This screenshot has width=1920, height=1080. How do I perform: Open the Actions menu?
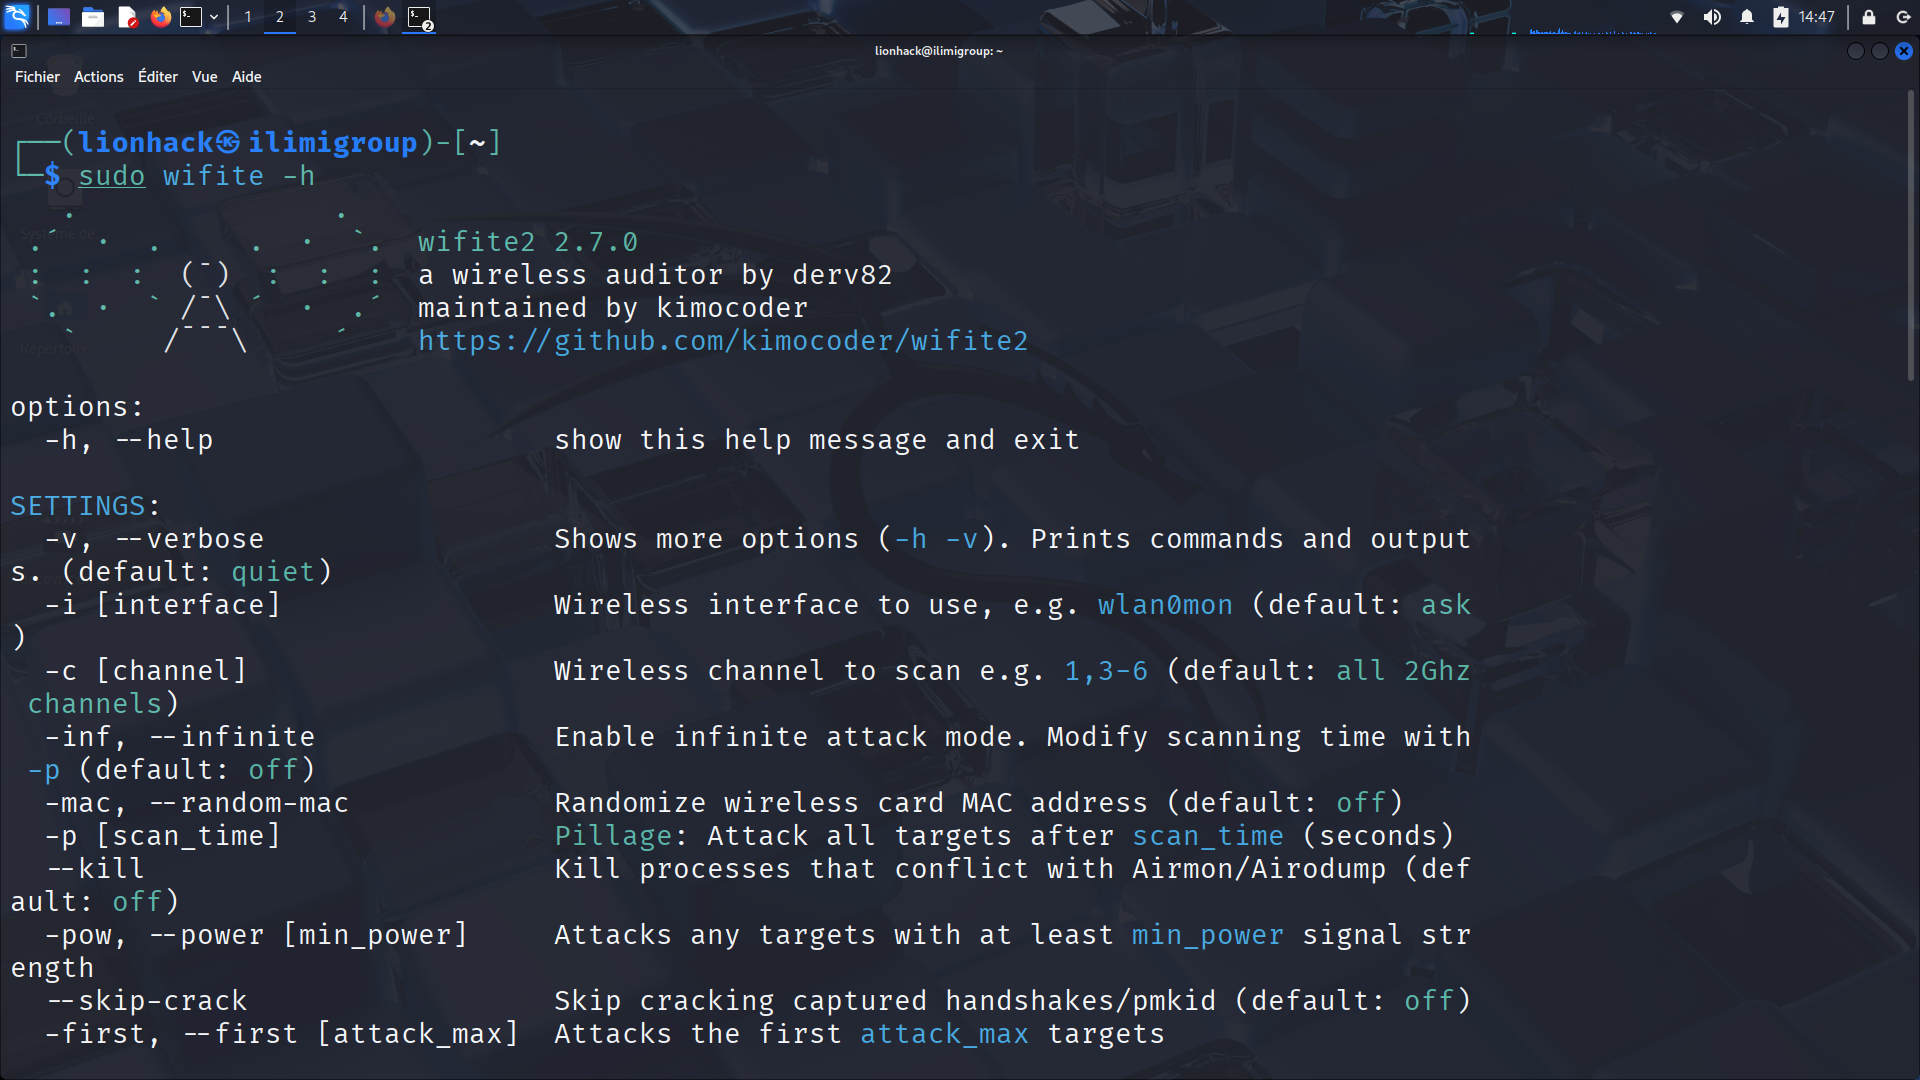[99, 77]
